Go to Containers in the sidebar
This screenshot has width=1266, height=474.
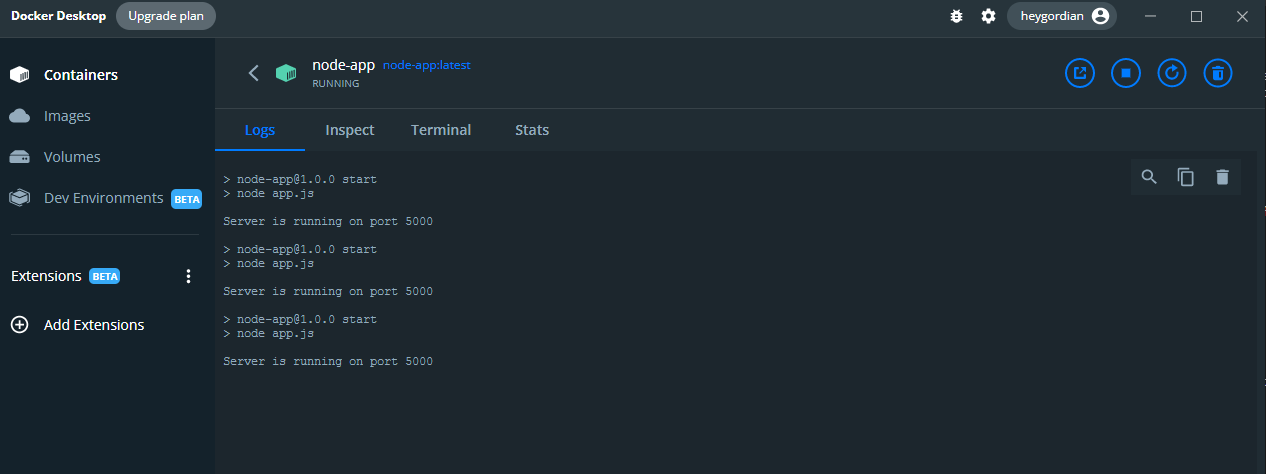81,75
